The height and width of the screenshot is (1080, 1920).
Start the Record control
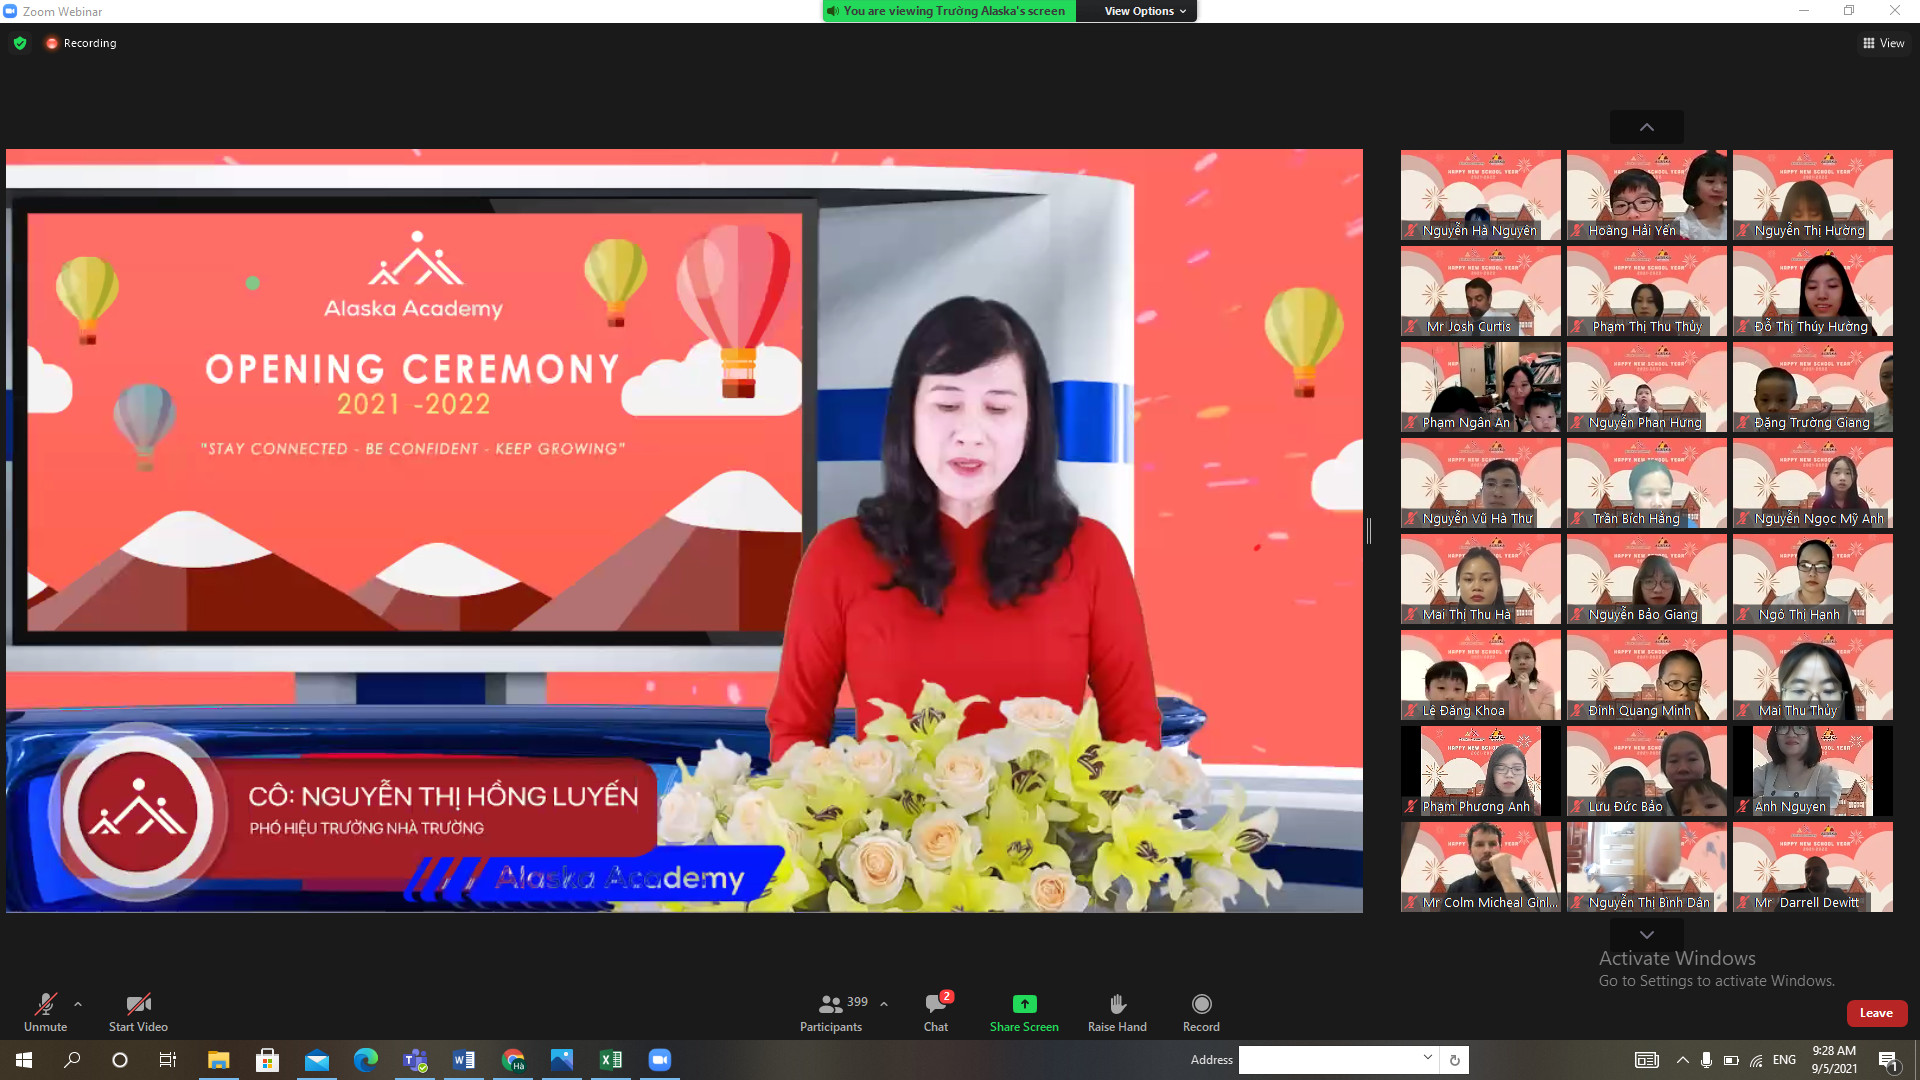tap(1201, 1012)
